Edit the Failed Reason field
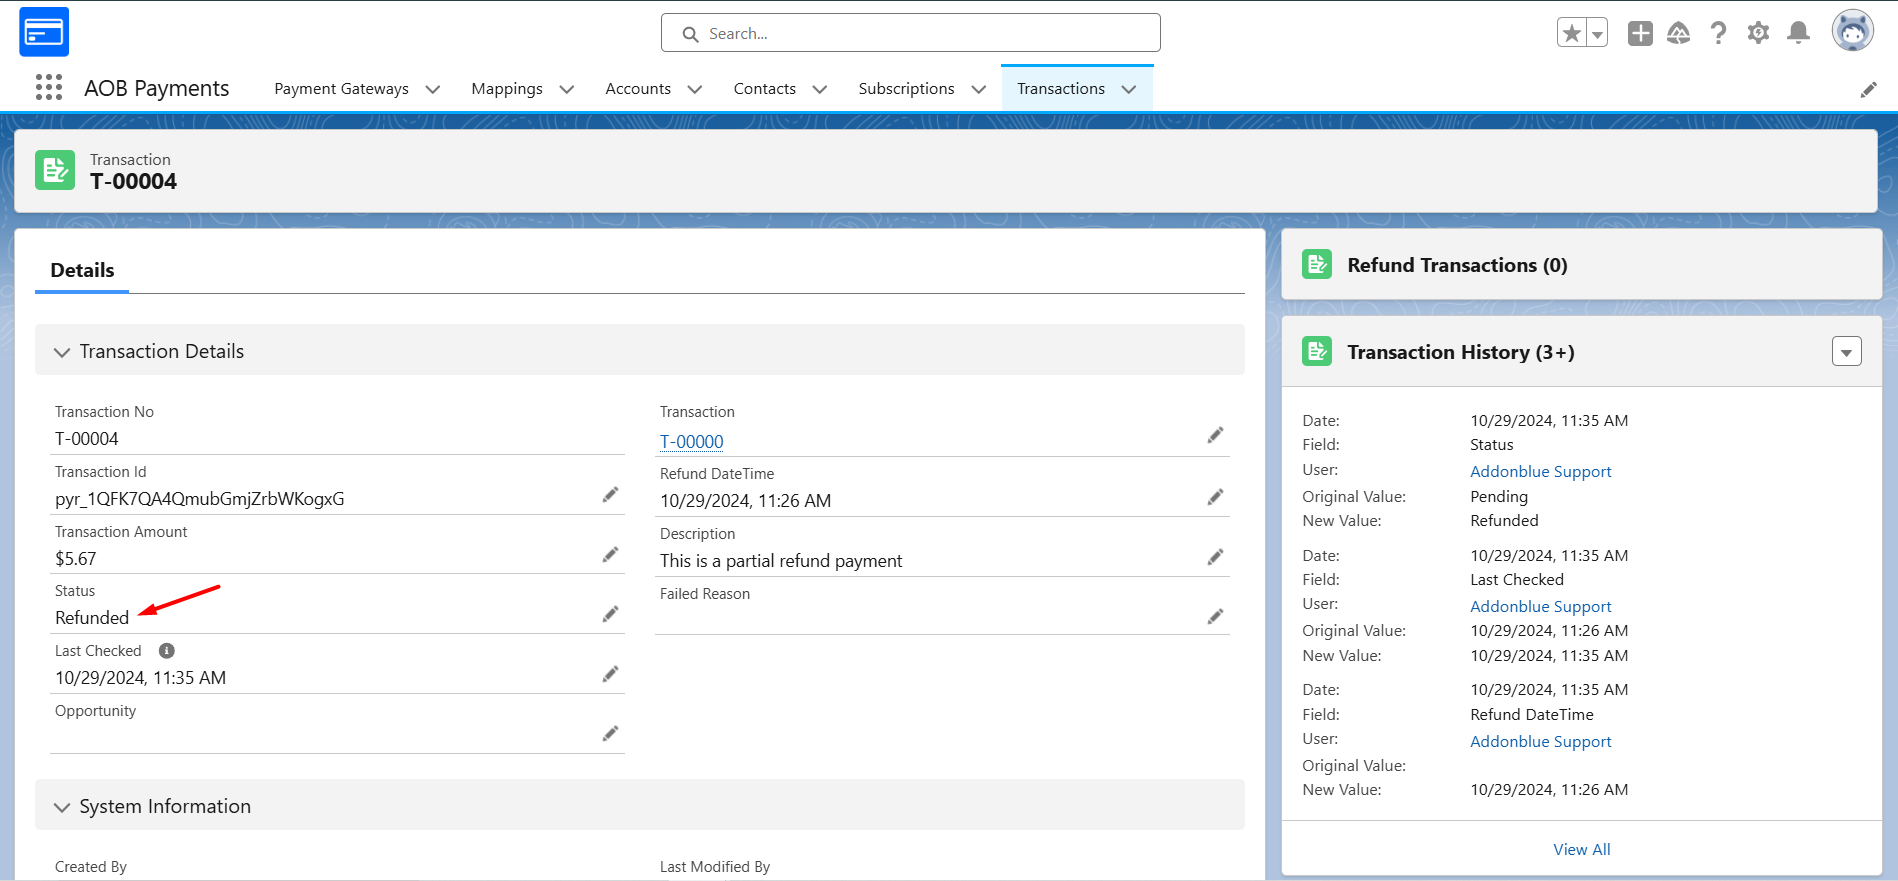1898x881 pixels. [x=1215, y=616]
